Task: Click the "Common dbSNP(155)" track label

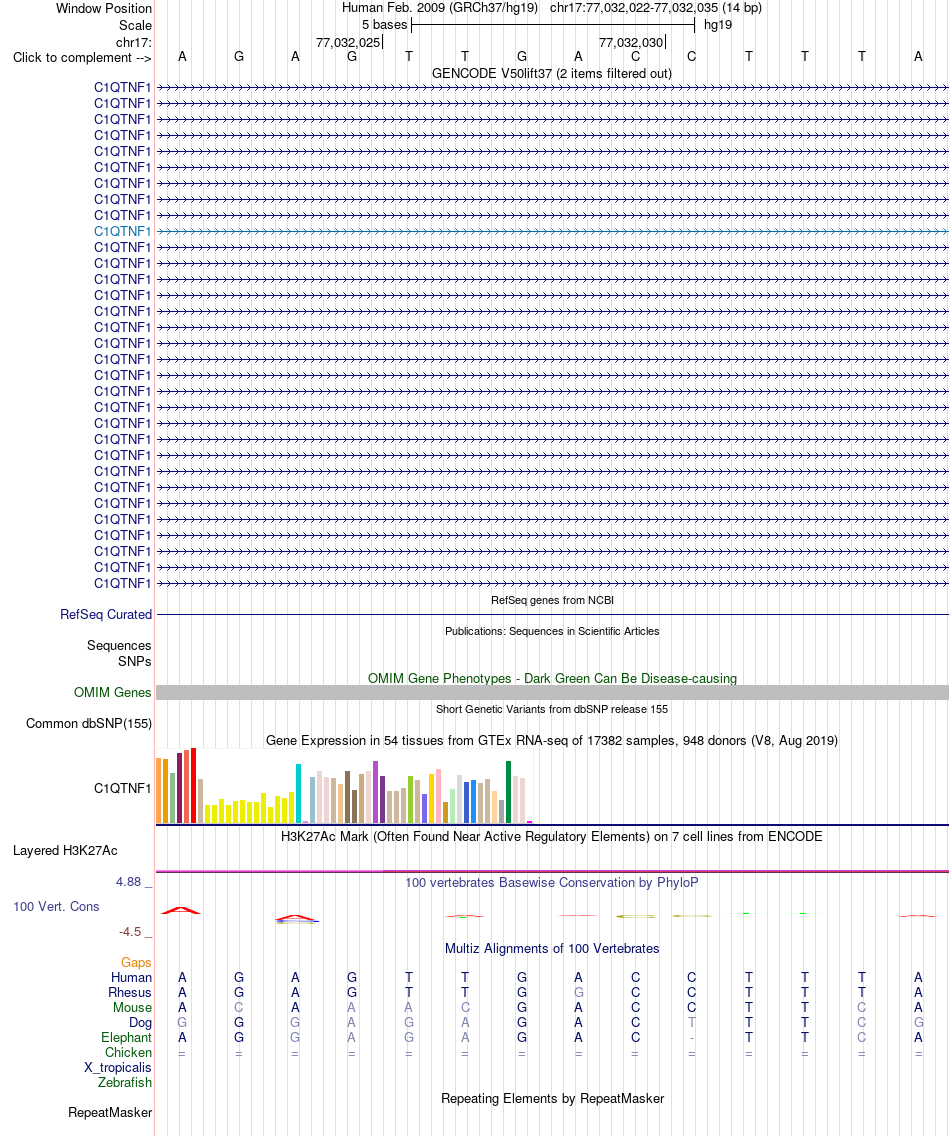Action: 88,724
